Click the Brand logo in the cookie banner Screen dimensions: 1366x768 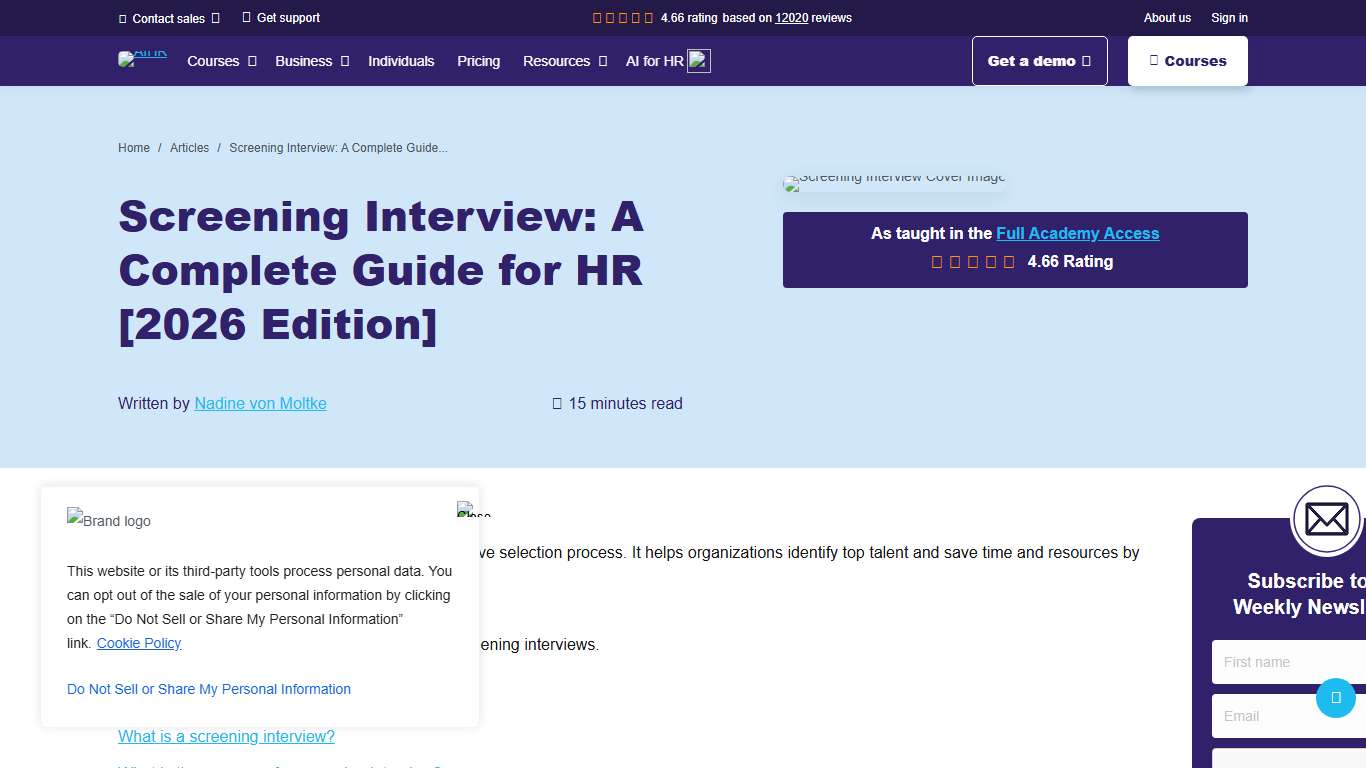tap(108, 520)
